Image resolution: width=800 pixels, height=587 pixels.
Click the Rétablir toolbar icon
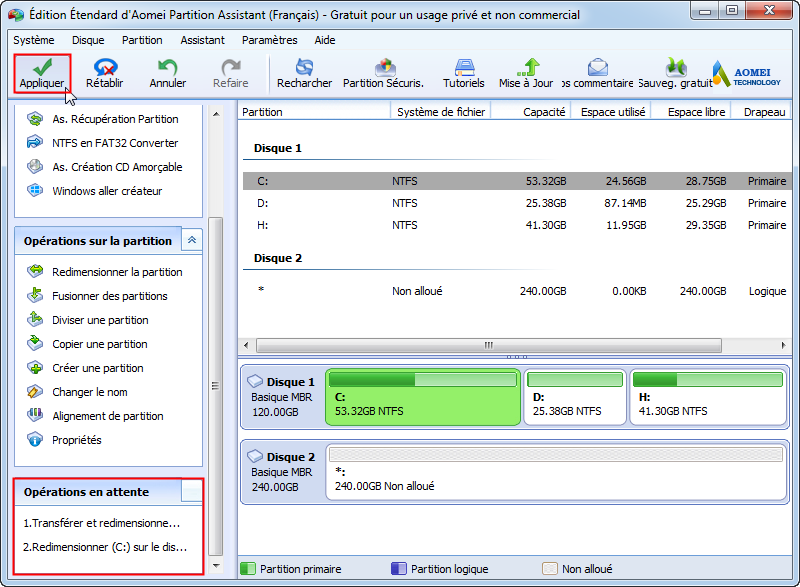tap(106, 67)
